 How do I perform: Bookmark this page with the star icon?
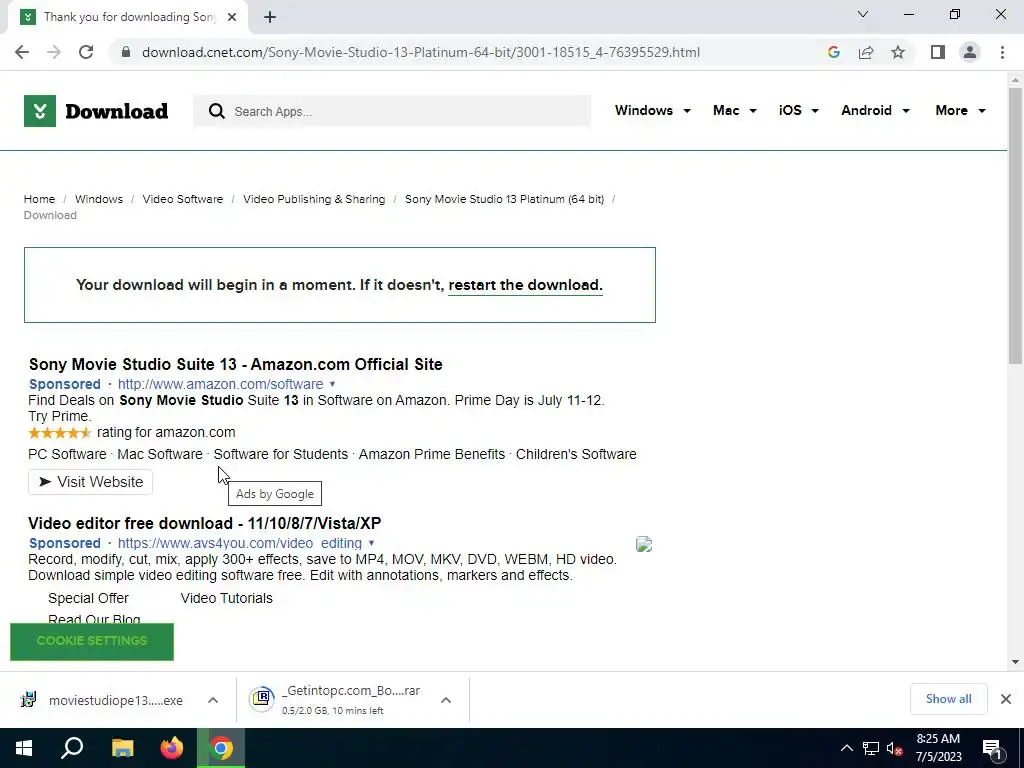(898, 52)
